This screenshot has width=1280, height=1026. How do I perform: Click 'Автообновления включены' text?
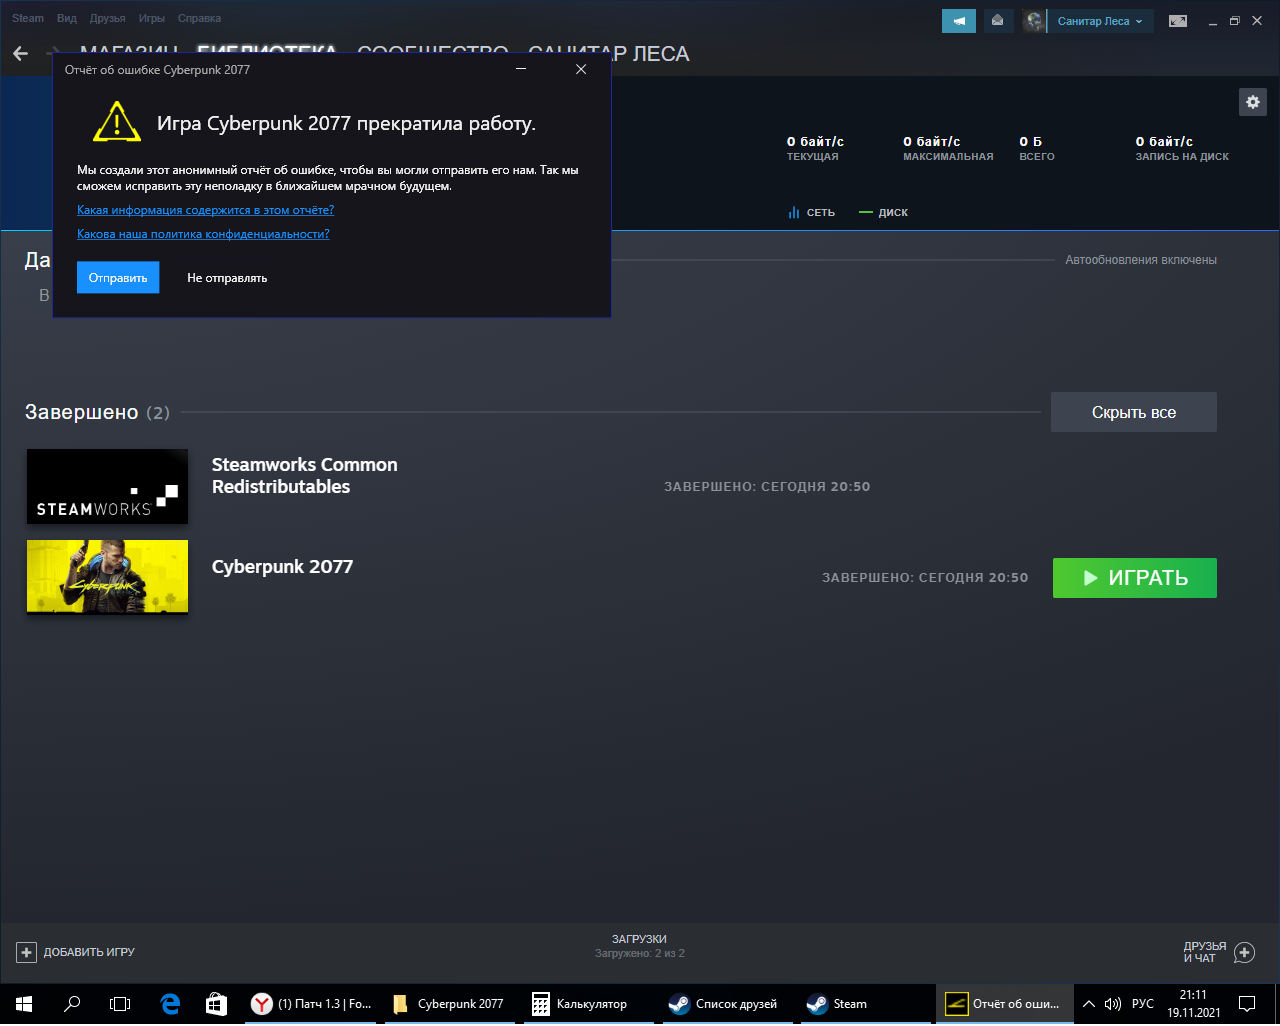point(1141,260)
